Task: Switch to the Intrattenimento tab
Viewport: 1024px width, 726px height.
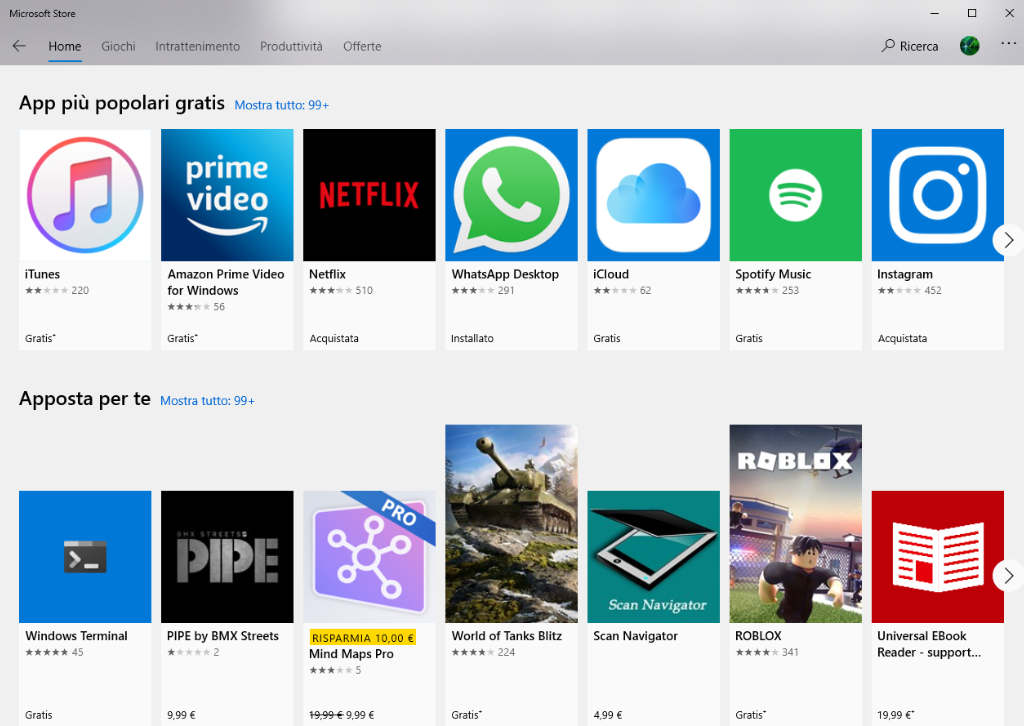Action: [197, 46]
